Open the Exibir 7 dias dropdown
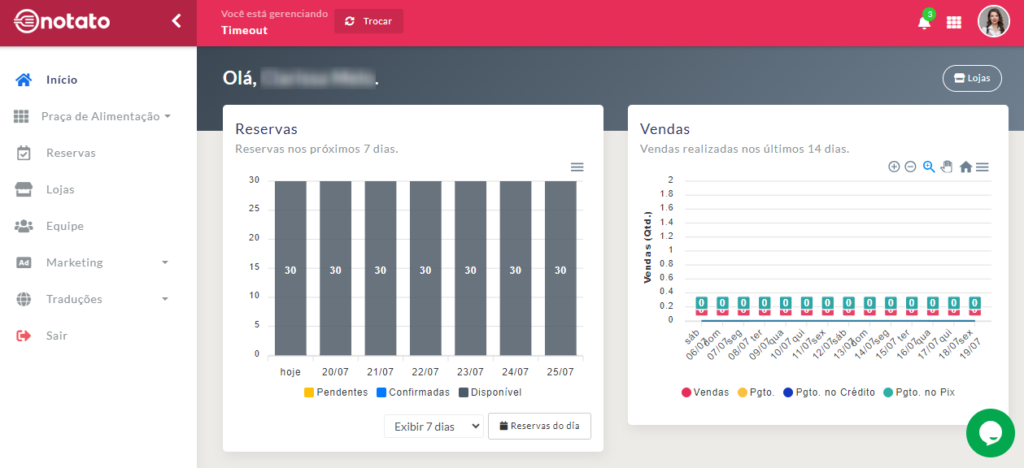Viewport: 1024px width, 468px height. click(434, 426)
